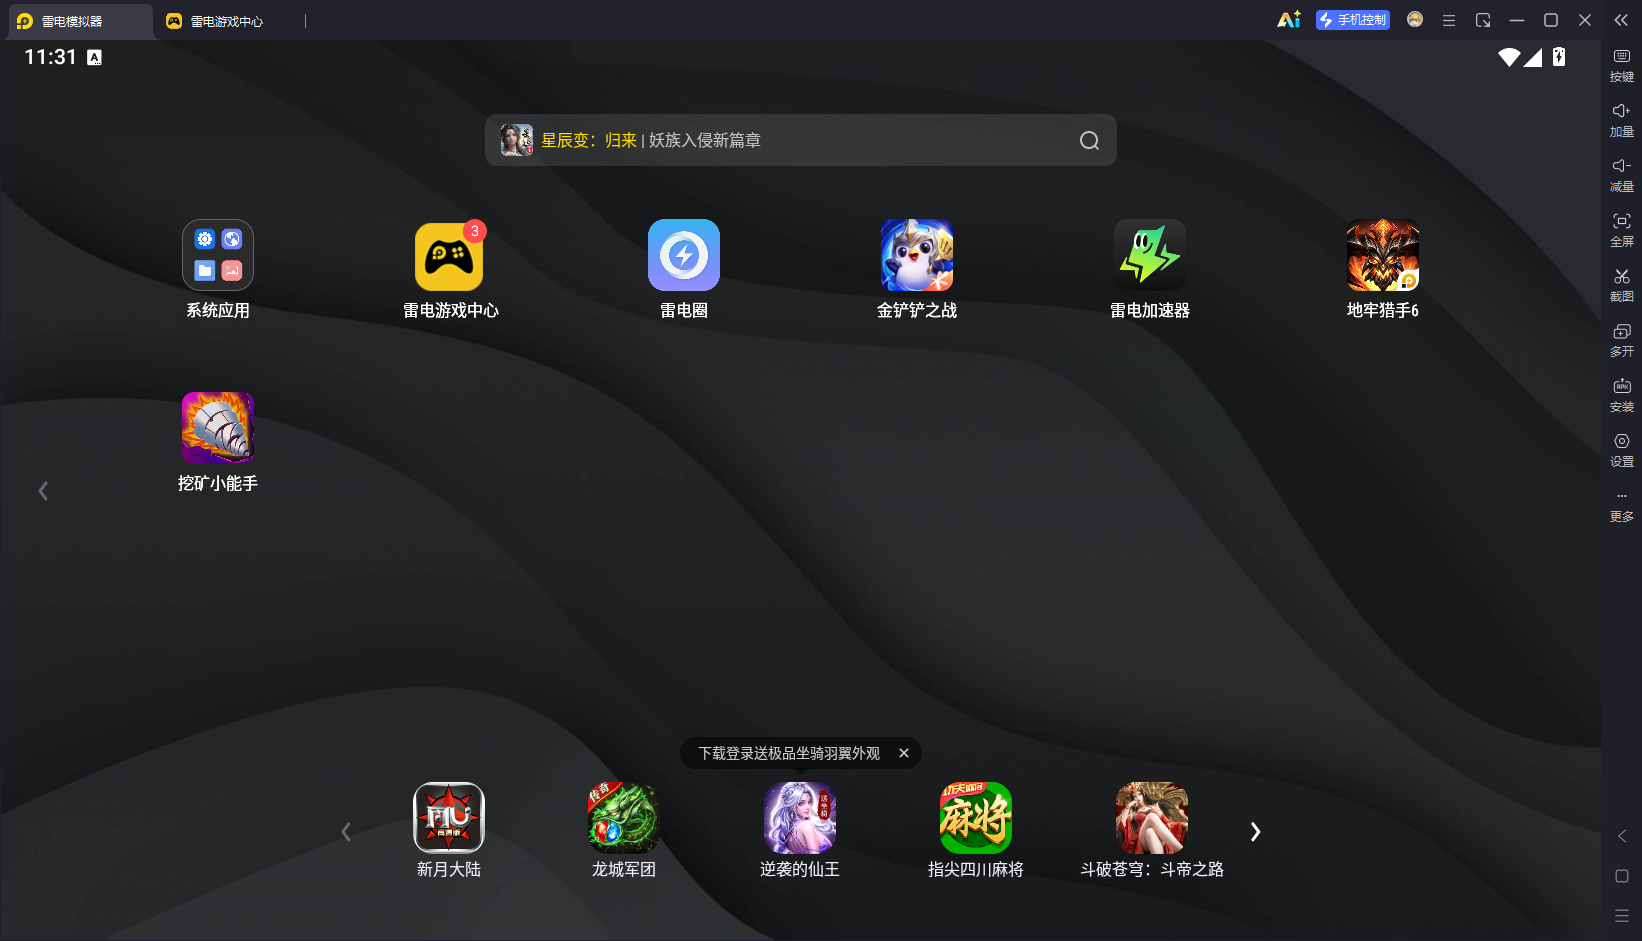Viewport: 1642px width, 941px height.
Task: Open the user avatar in title bar
Action: click(x=1415, y=20)
